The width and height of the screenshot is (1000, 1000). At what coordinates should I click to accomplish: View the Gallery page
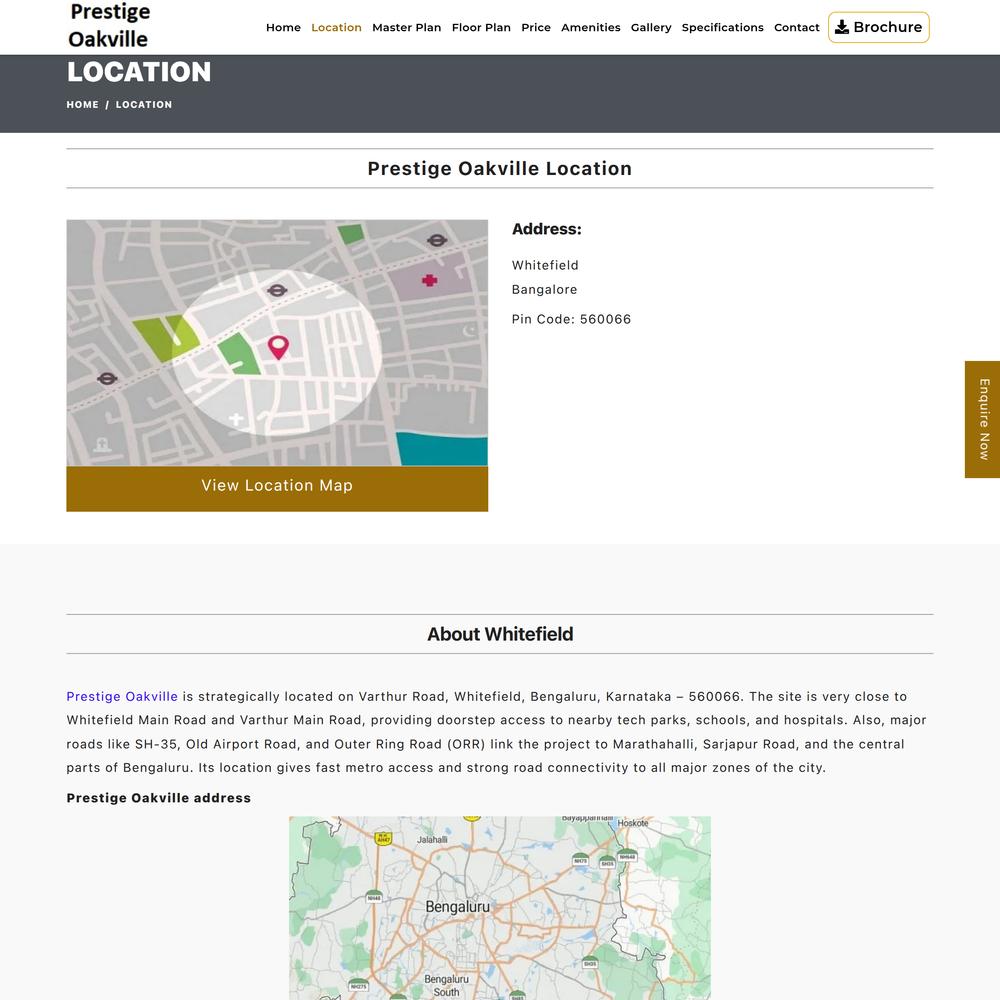pyautogui.click(x=651, y=27)
